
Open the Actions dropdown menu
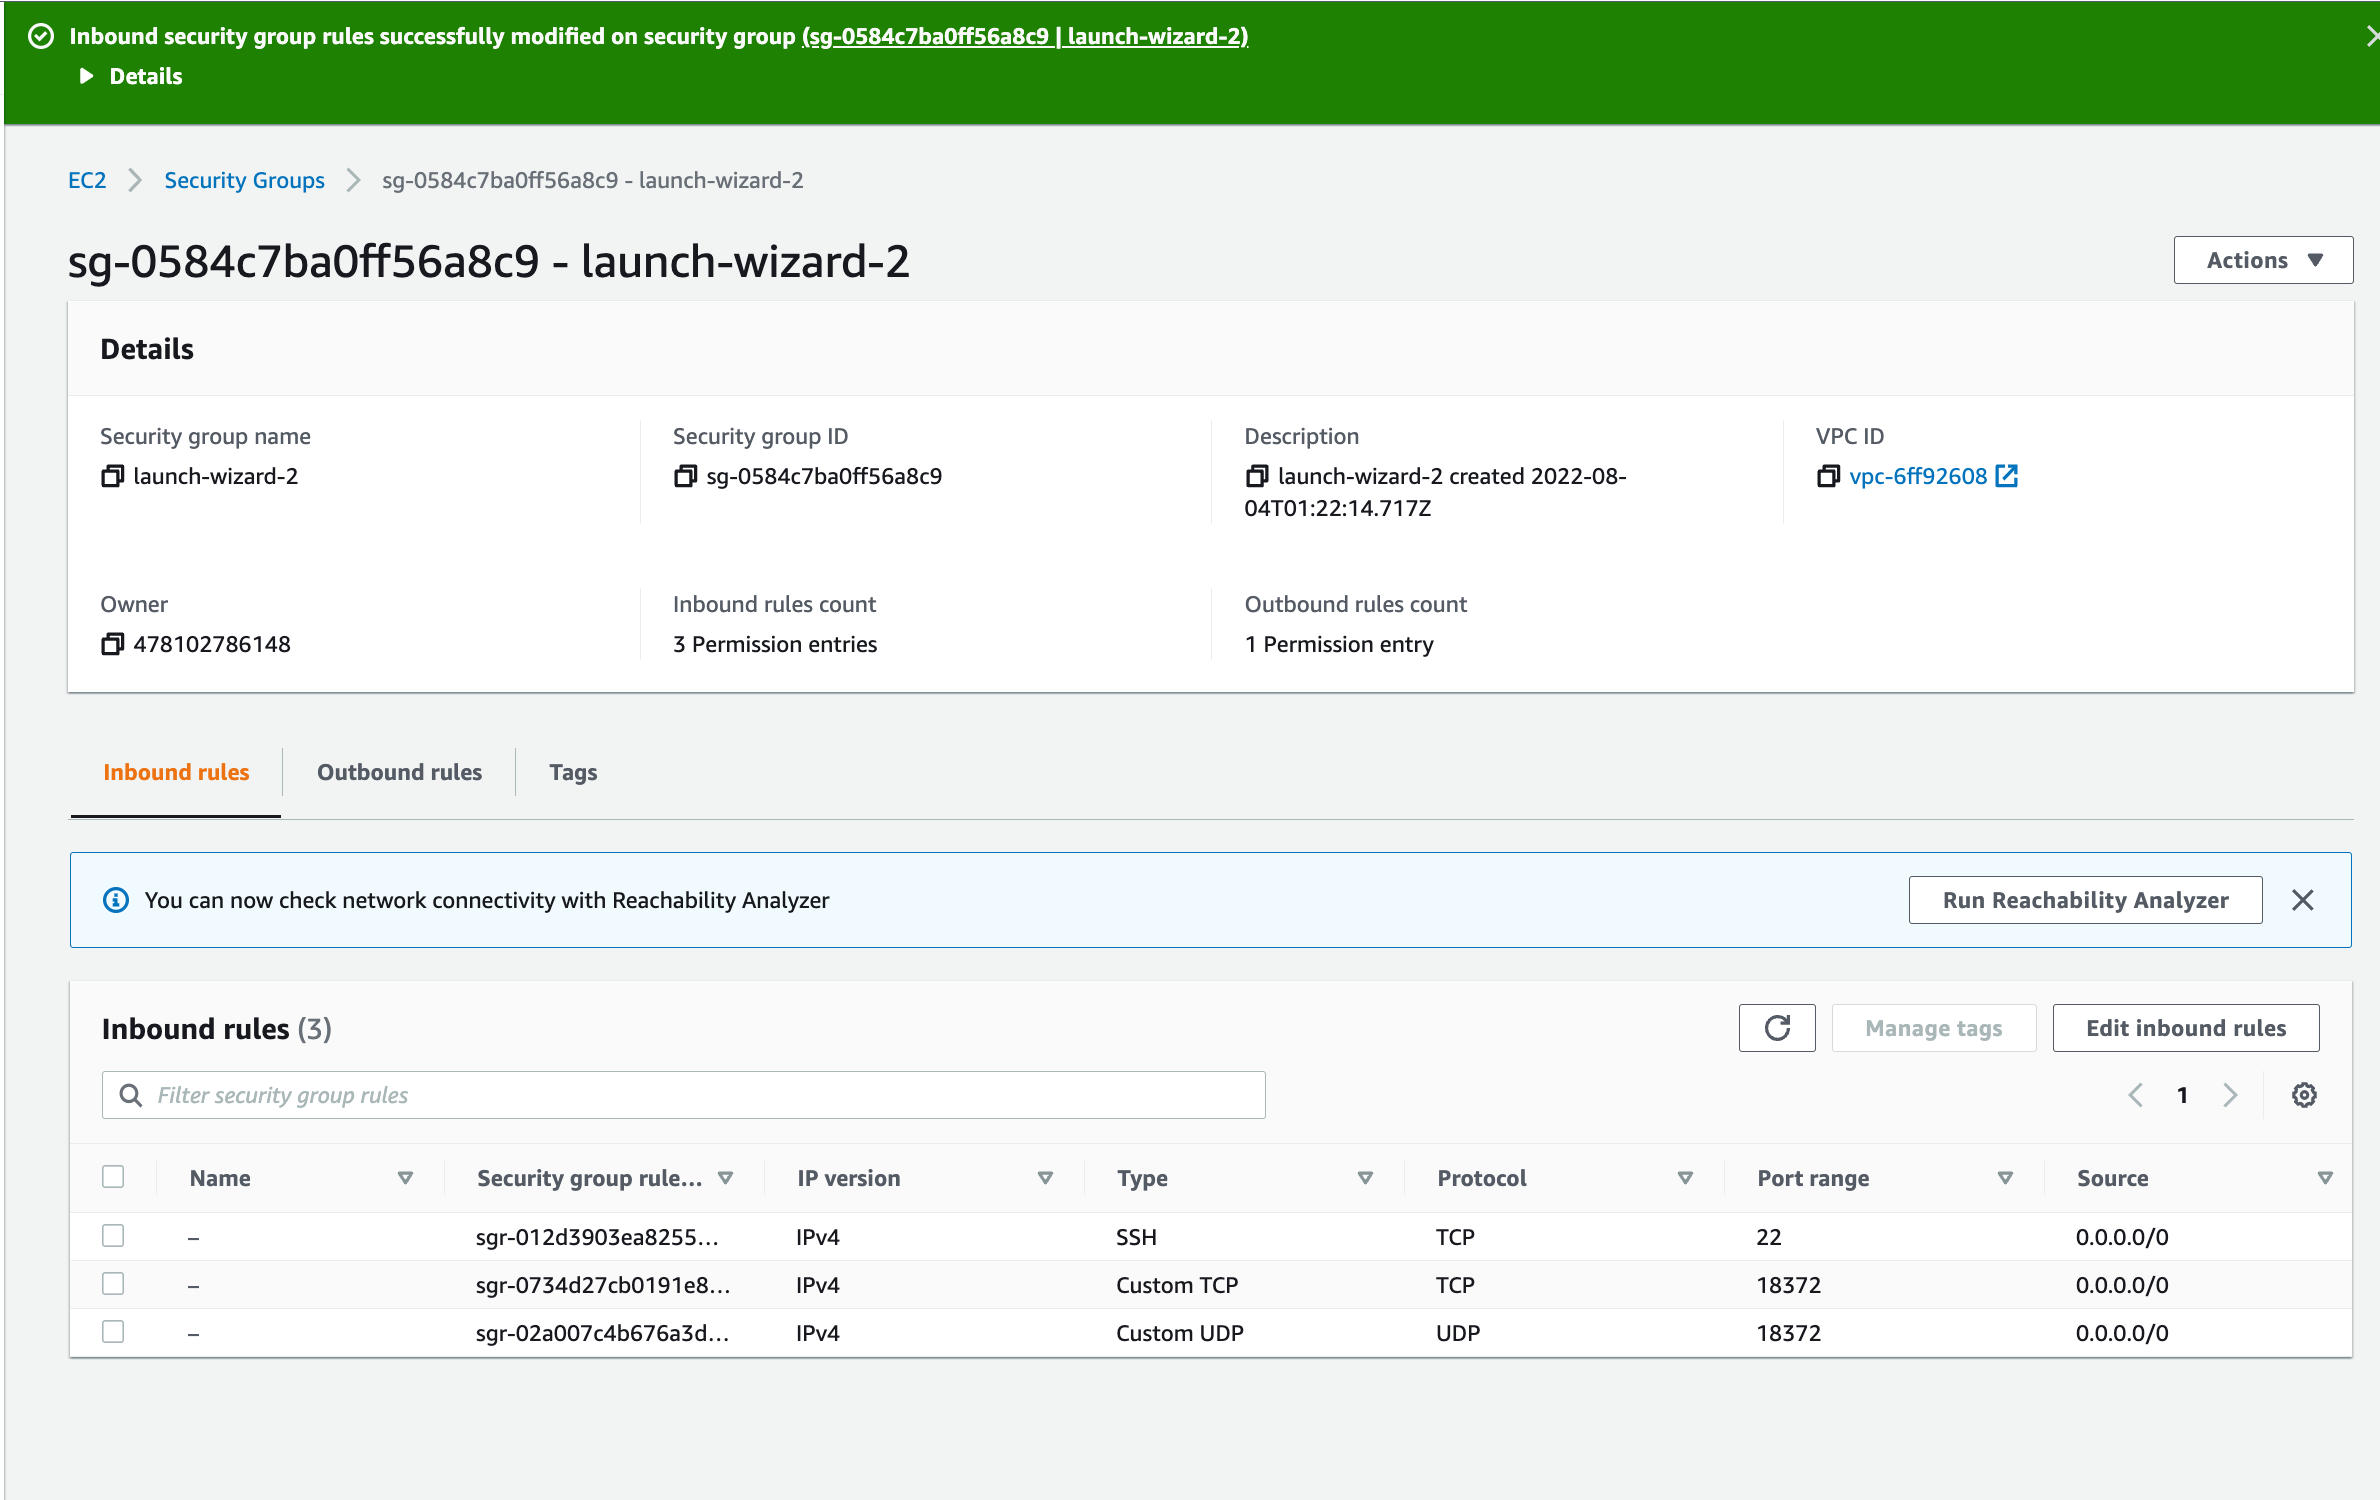click(x=2263, y=260)
